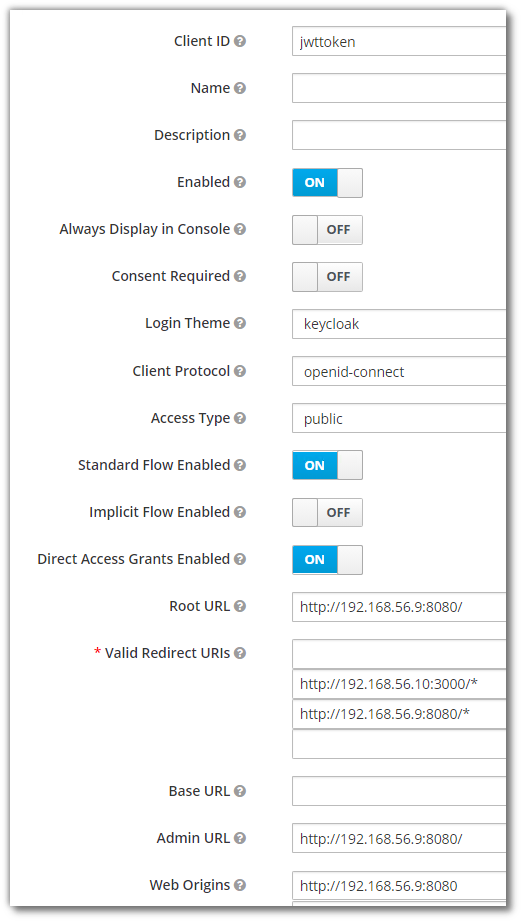Click the Client Protocol label text
The height and width of the screenshot is (922, 522).
pyautogui.click(x=181, y=371)
